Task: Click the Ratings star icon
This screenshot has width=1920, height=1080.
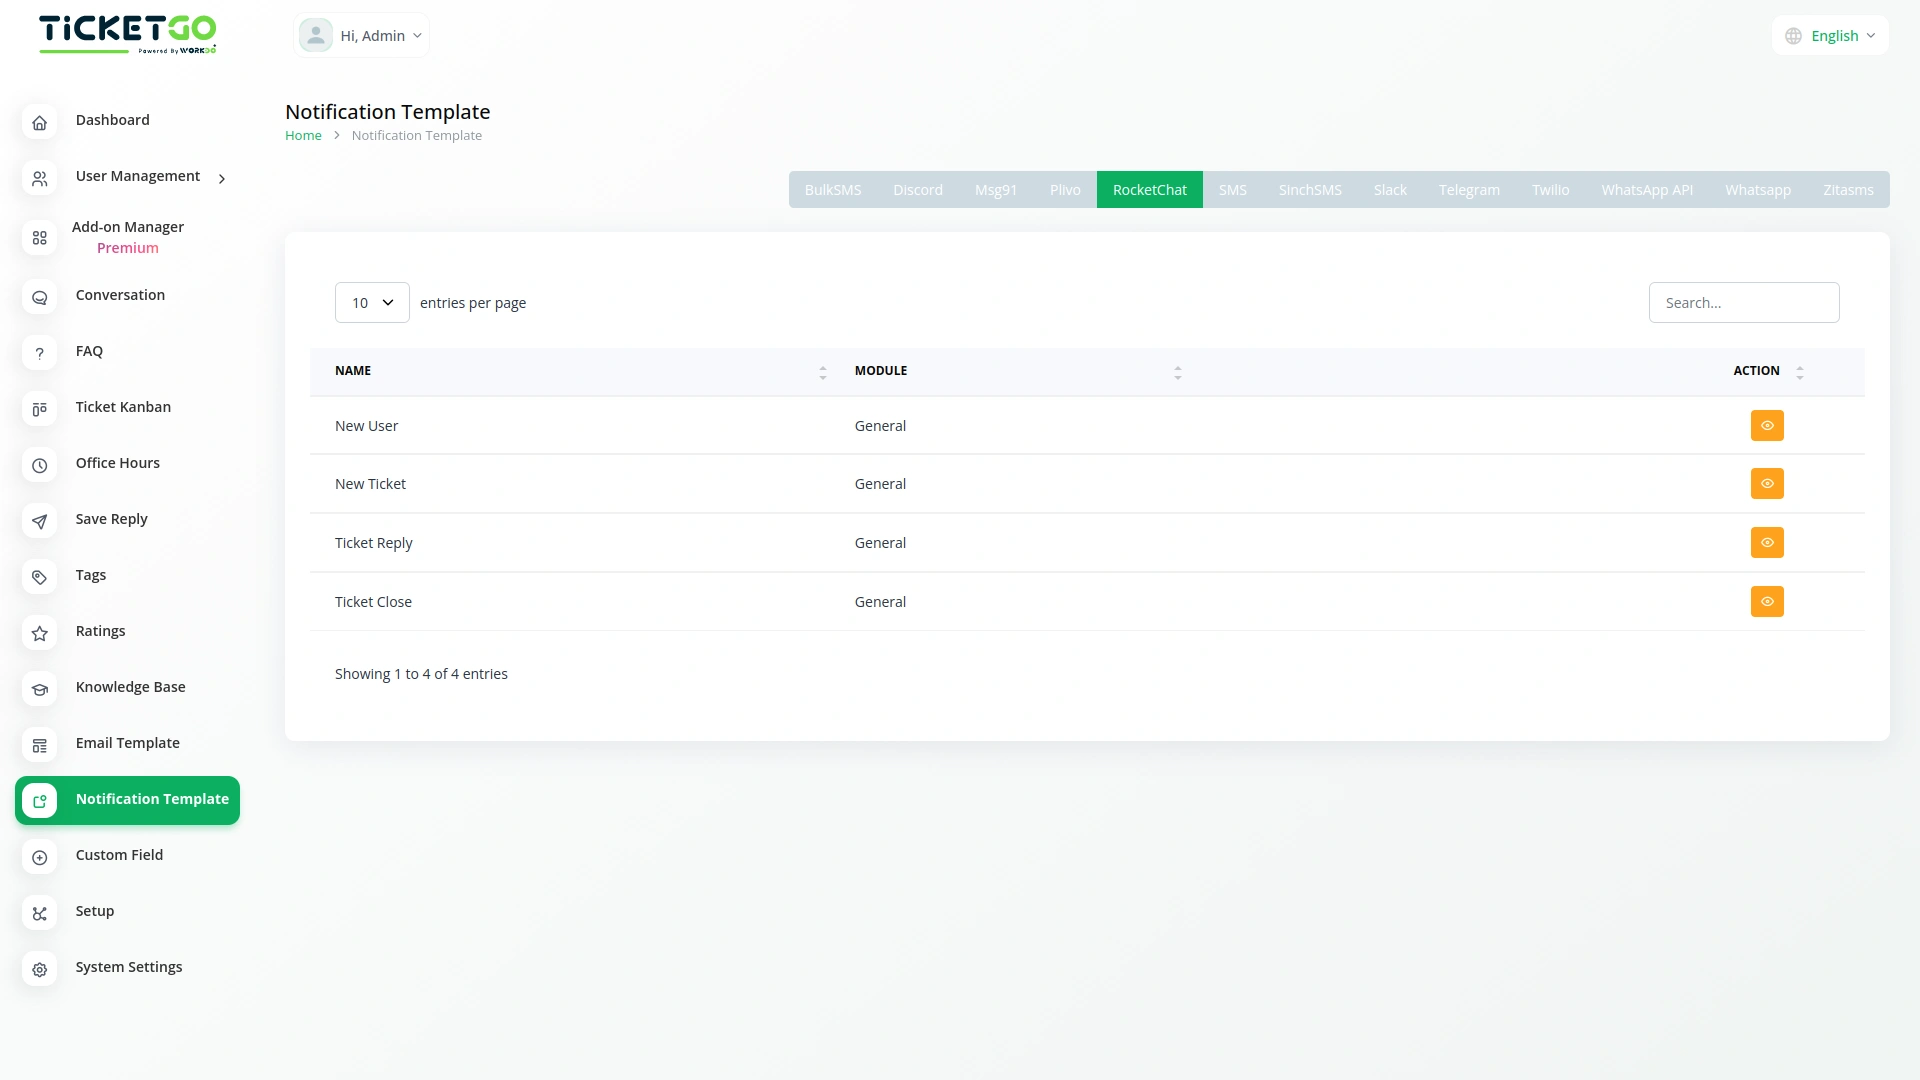Action: (39, 633)
